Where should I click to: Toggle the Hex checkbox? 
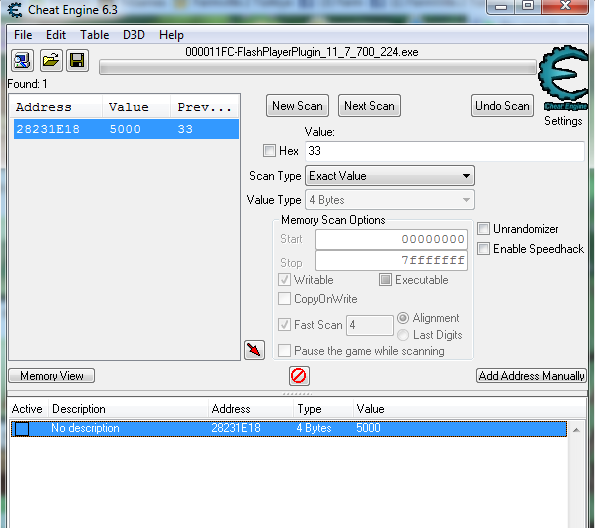tap(269, 150)
